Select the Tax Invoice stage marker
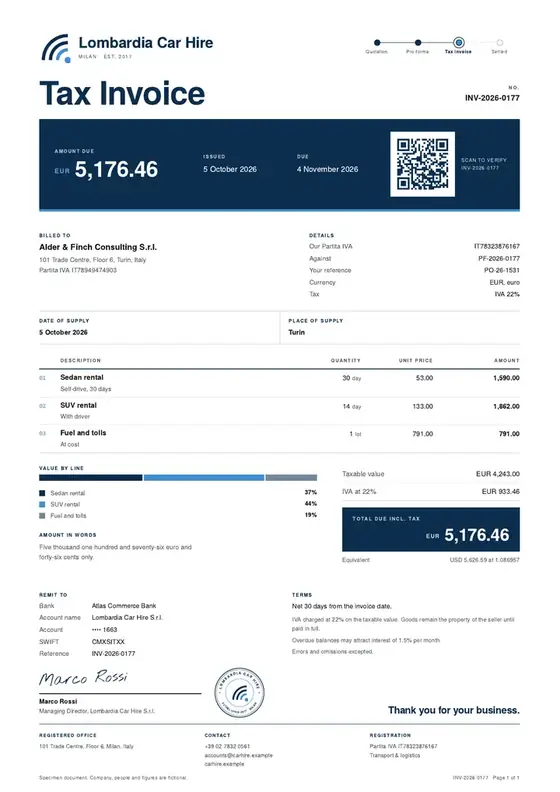Screen dimensions: 560x792 click(x=459, y=43)
